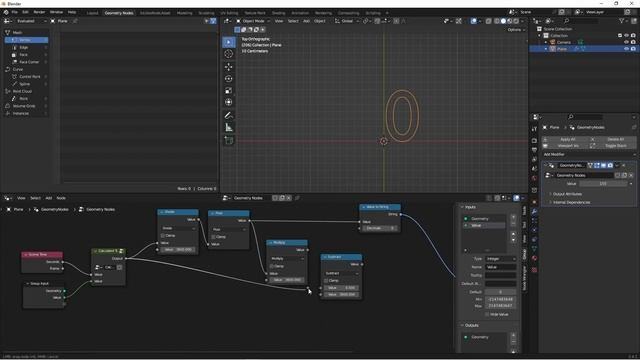Image resolution: width=640 pixels, height=360 pixels.
Task: Select the Add Cube tool
Action: pyautogui.click(x=229, y=140)
